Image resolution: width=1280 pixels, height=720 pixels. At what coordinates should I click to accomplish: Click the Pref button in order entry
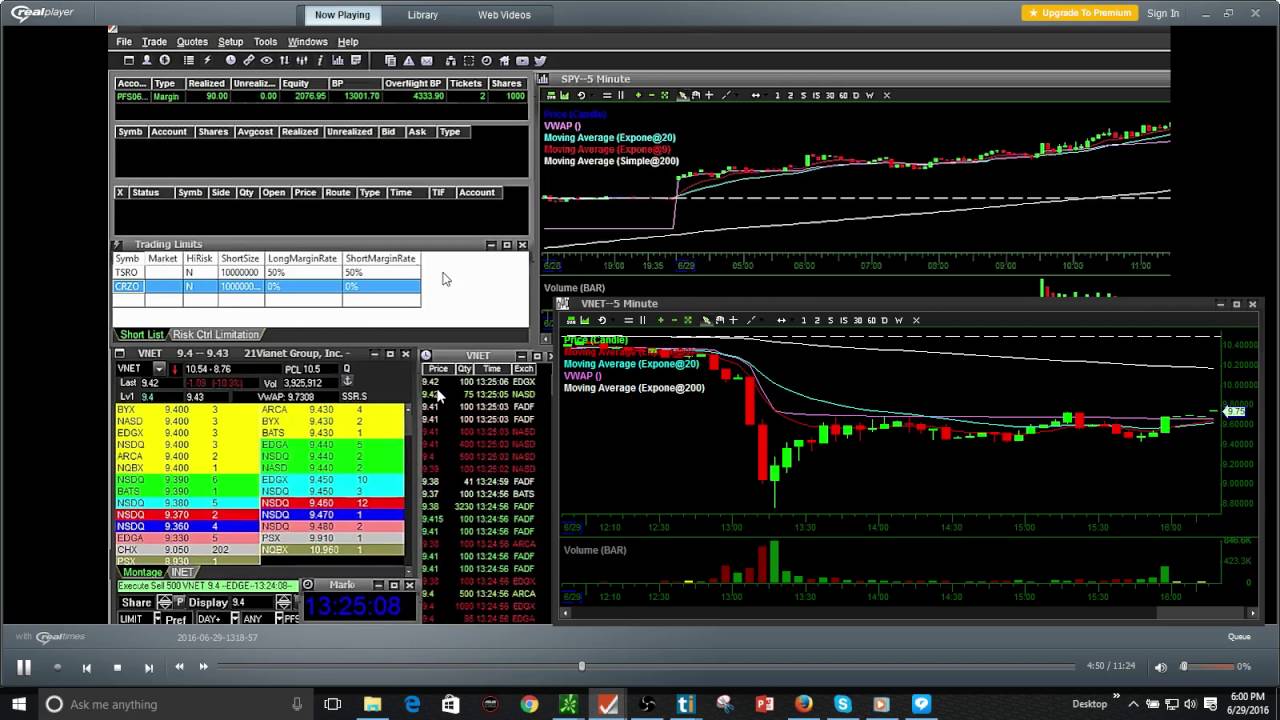176,620
